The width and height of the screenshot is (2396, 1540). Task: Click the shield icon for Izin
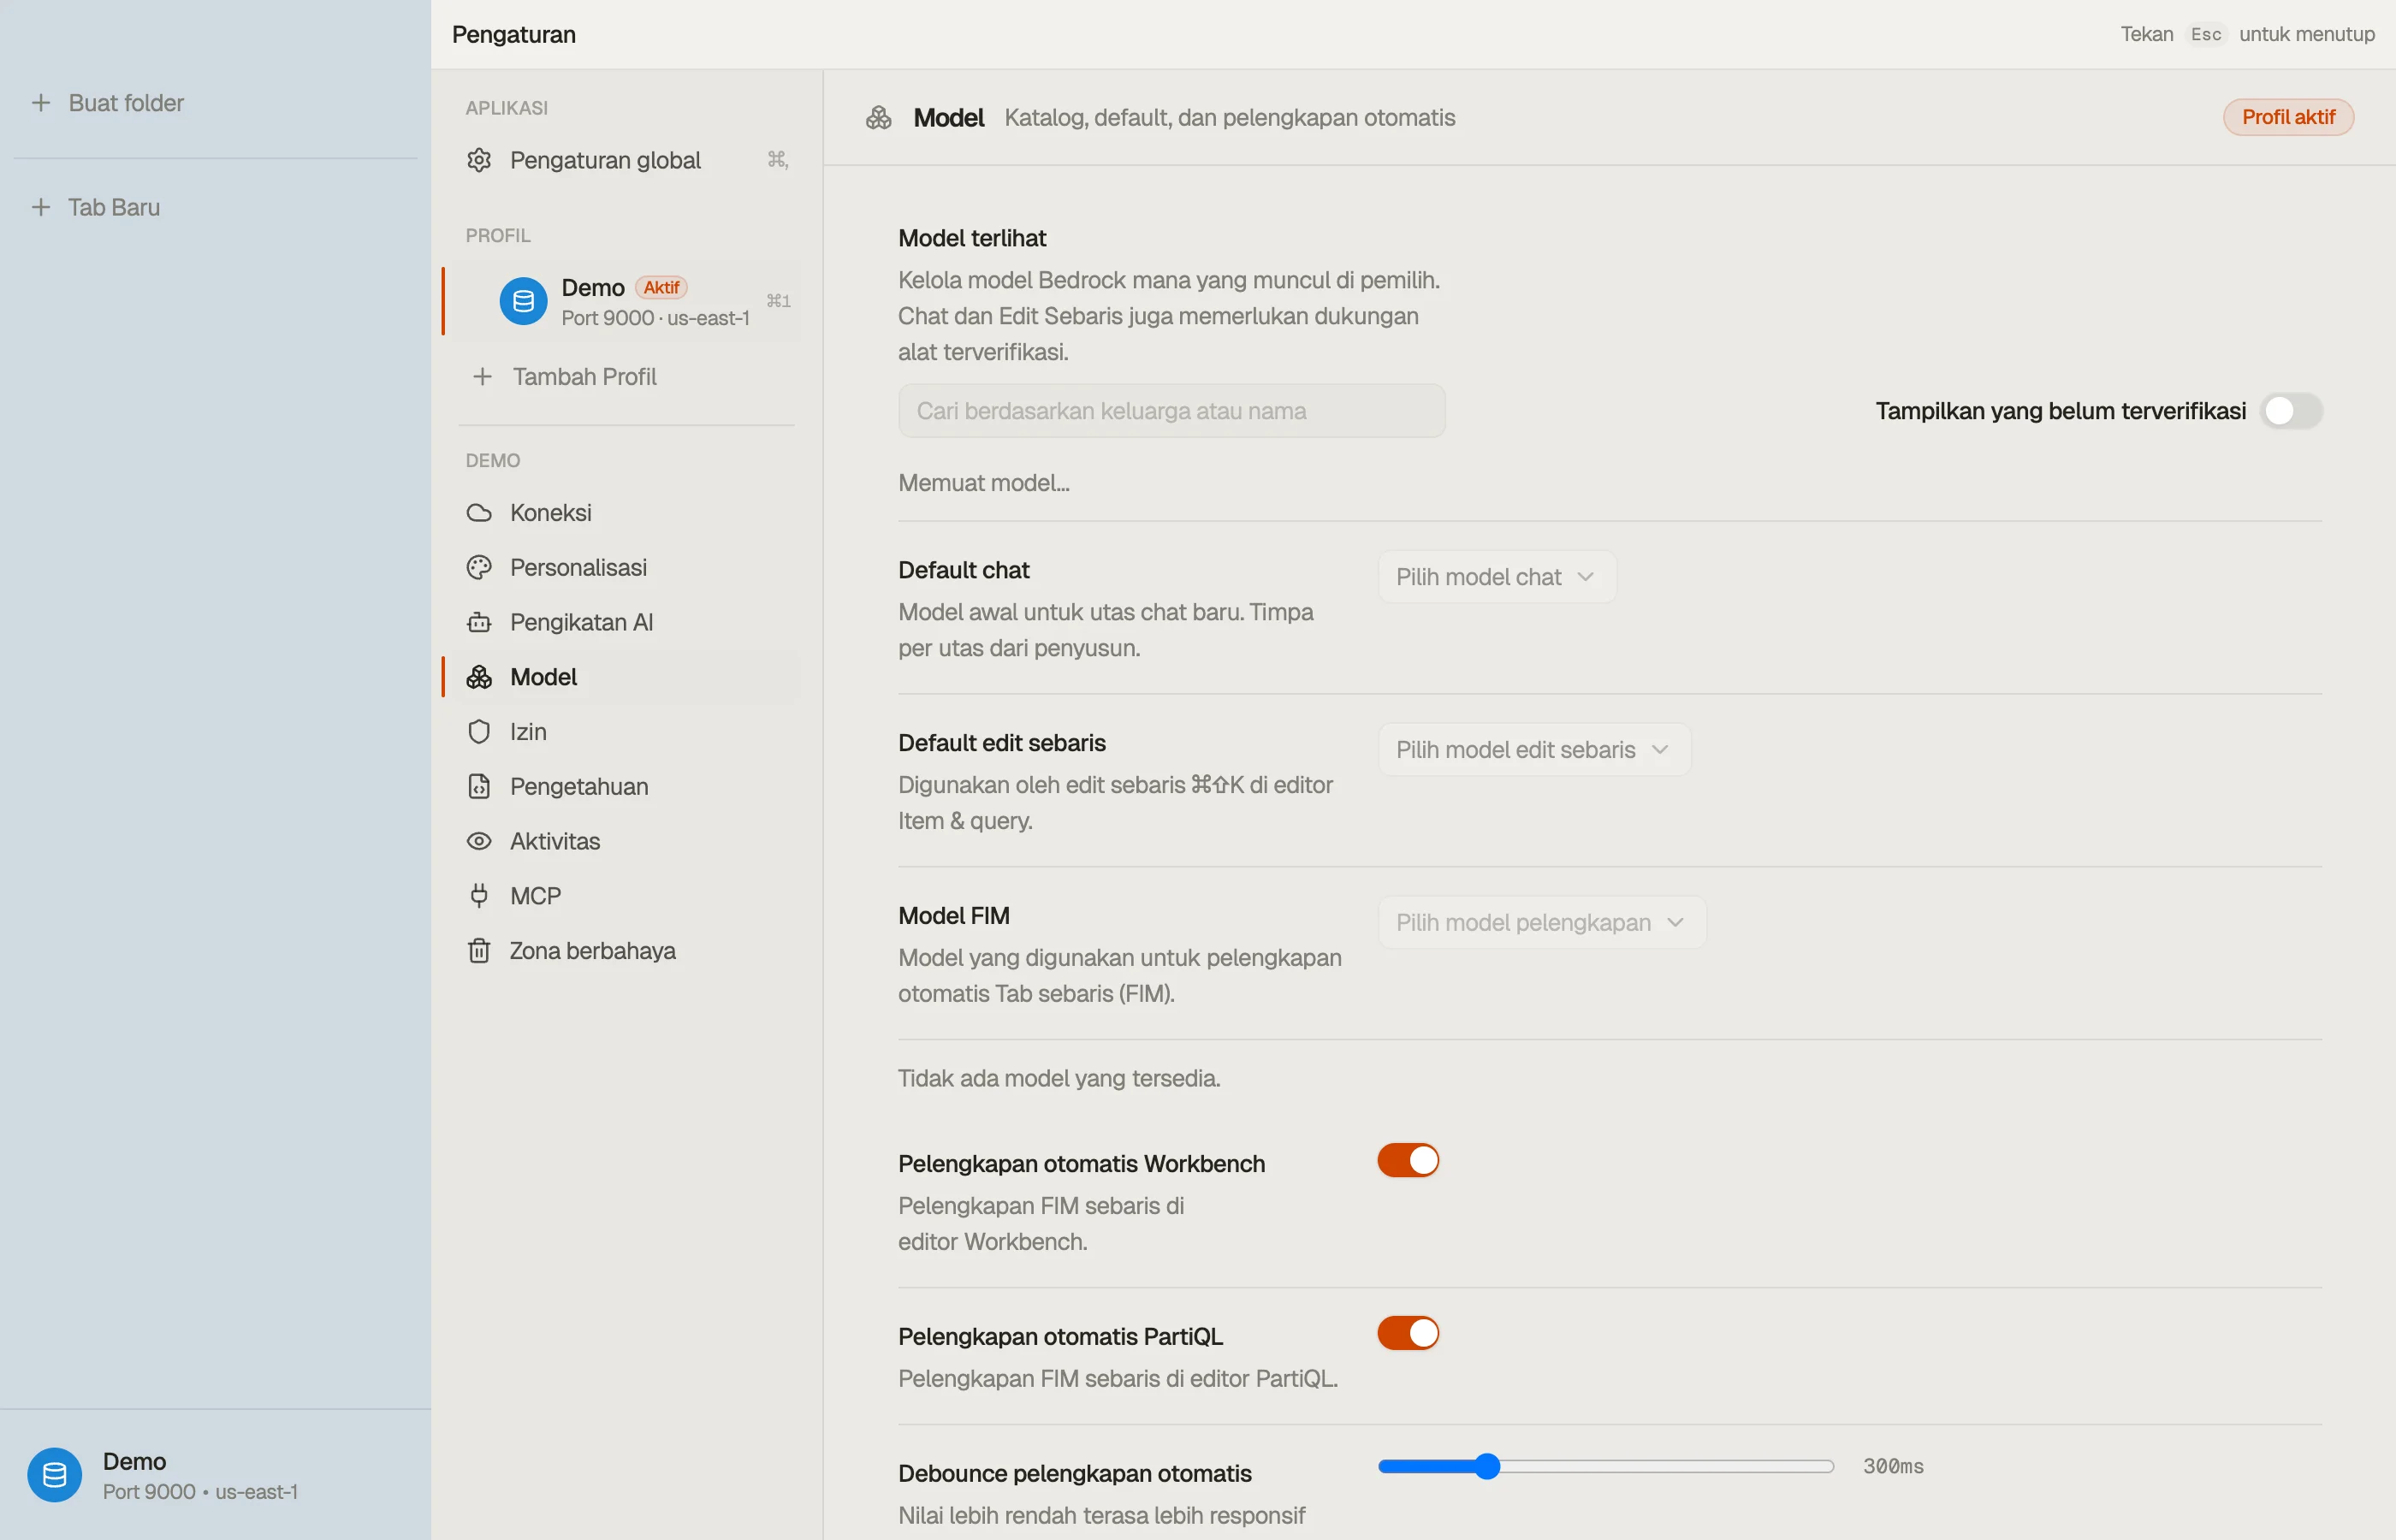pyautogui.click(x=479, y=732)
